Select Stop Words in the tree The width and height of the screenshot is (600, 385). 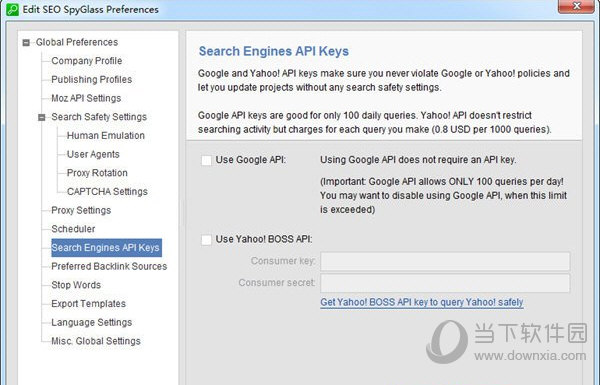point(76,285)
